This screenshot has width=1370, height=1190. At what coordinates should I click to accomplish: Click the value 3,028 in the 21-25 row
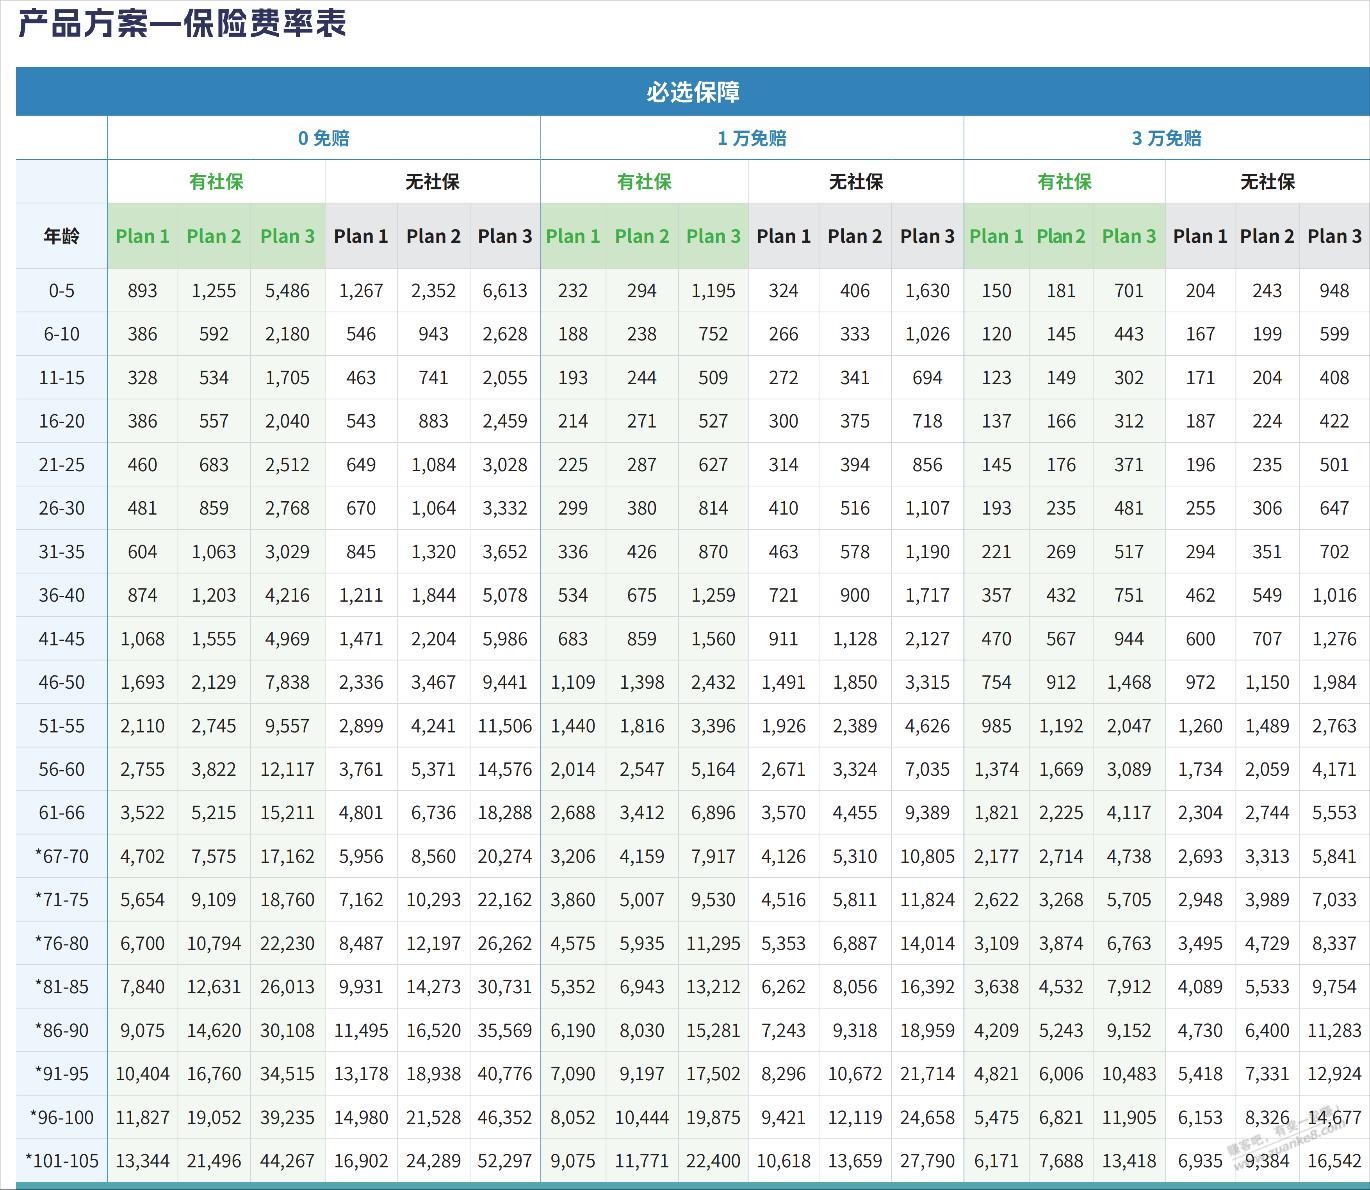pyautogui.click(x=505, y=465)
